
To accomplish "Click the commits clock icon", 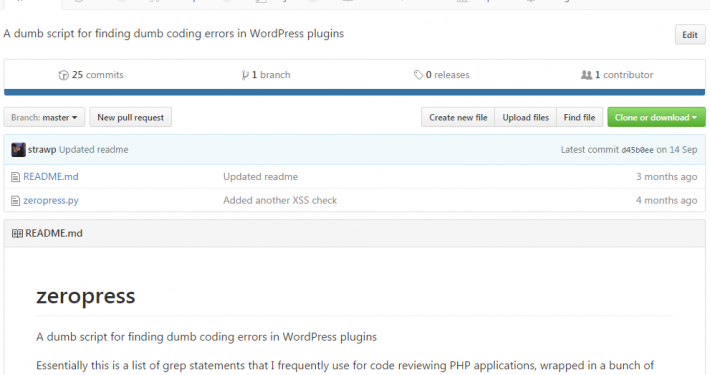I will point(63,75).
